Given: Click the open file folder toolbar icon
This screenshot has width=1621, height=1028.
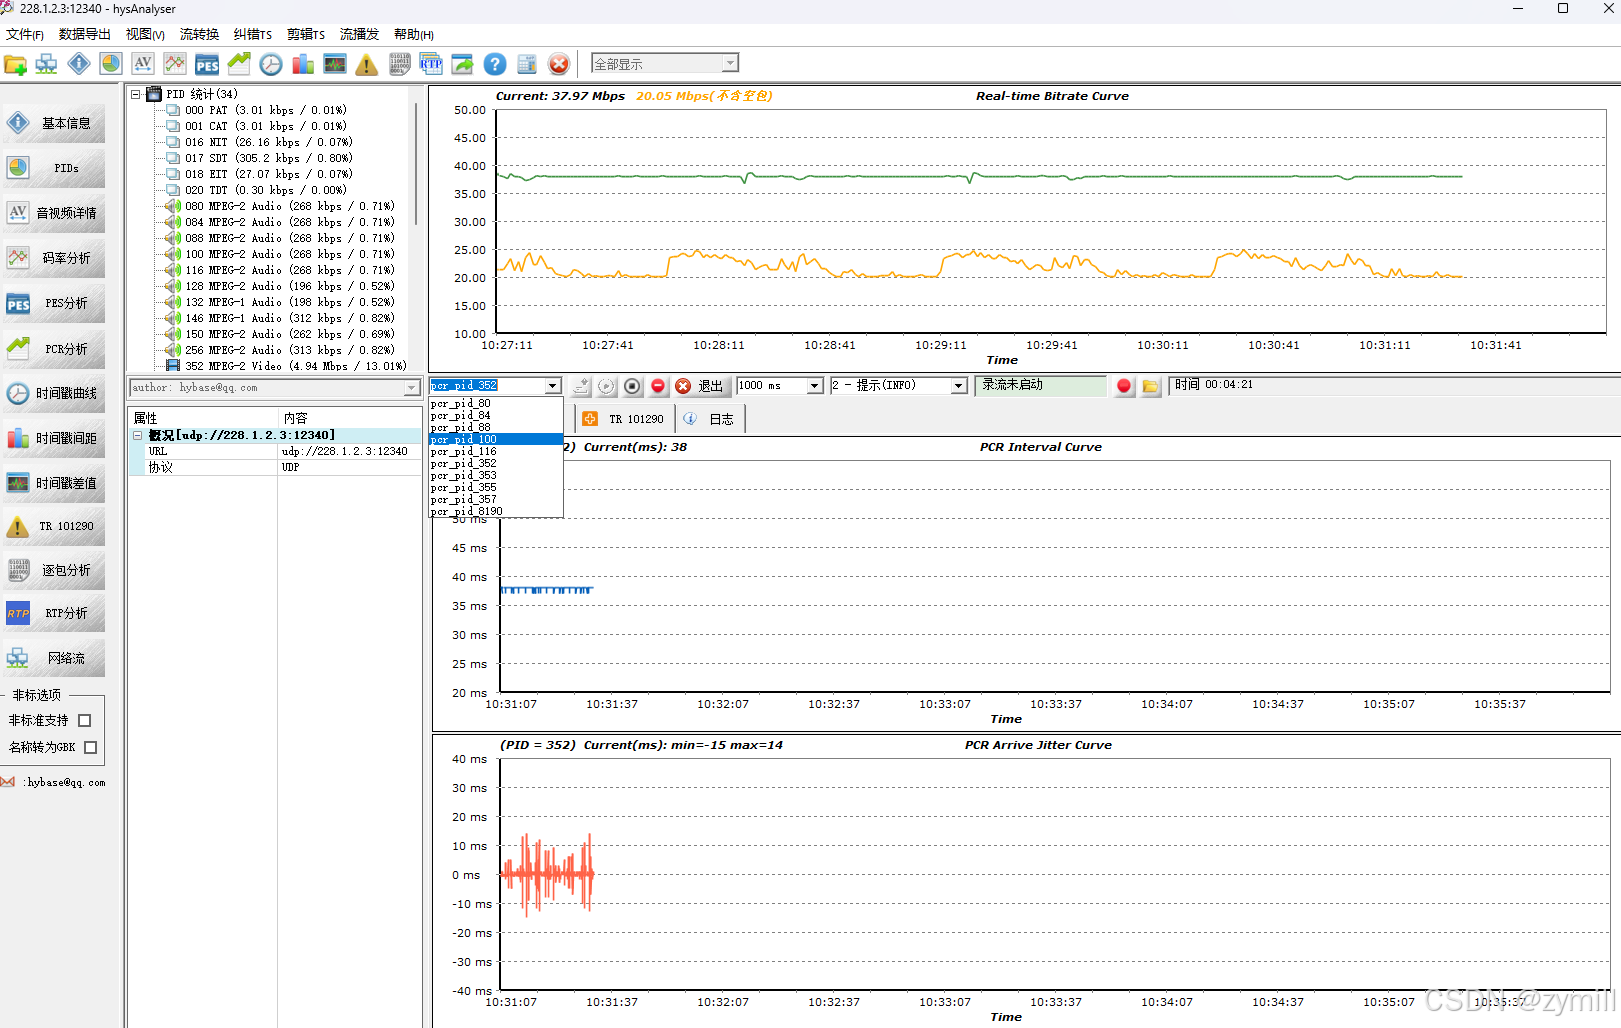Looking at the screenshot, I should (15, 64).
